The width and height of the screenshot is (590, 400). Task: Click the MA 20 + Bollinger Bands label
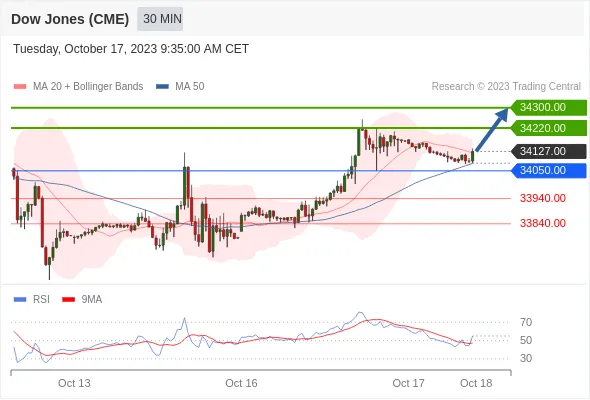point(88,87)
